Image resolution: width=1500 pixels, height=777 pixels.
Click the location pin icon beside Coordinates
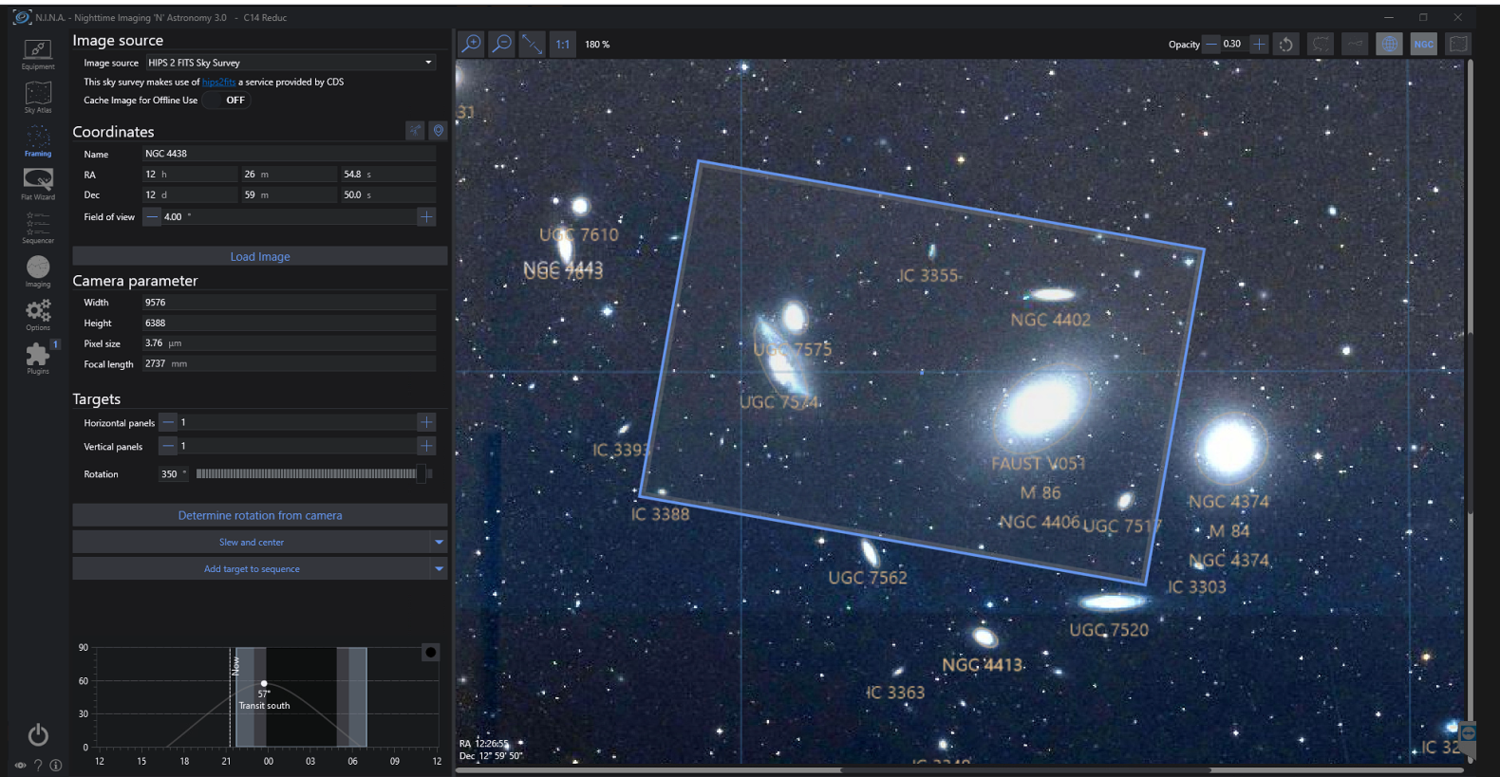pyautogui.click(x=438, y=131)
